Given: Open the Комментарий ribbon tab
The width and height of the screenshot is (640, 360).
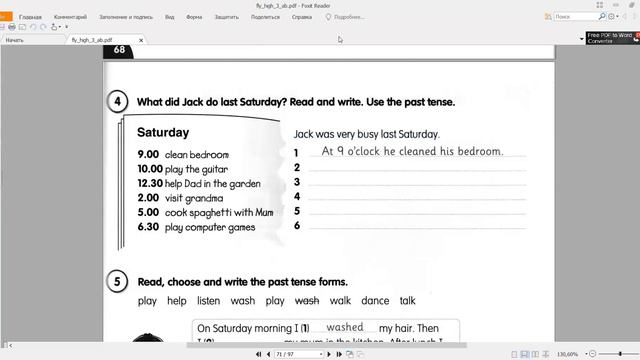Looking at the screenshot, I should point(70,17).
